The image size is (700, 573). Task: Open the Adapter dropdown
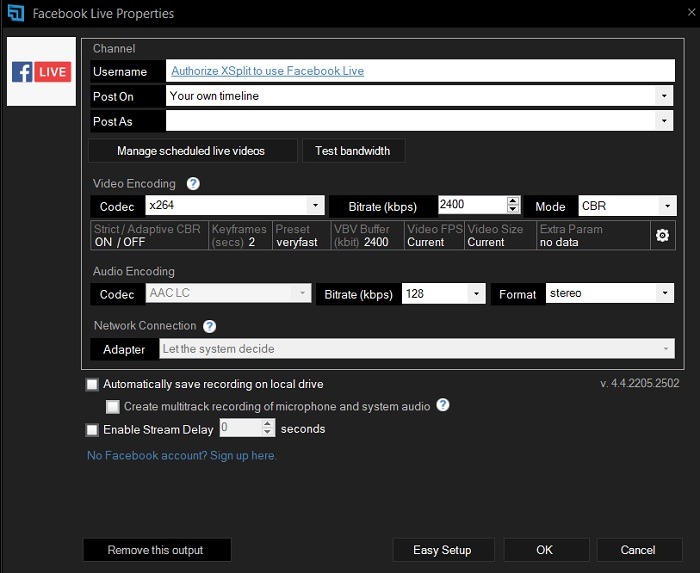(417, 349)
